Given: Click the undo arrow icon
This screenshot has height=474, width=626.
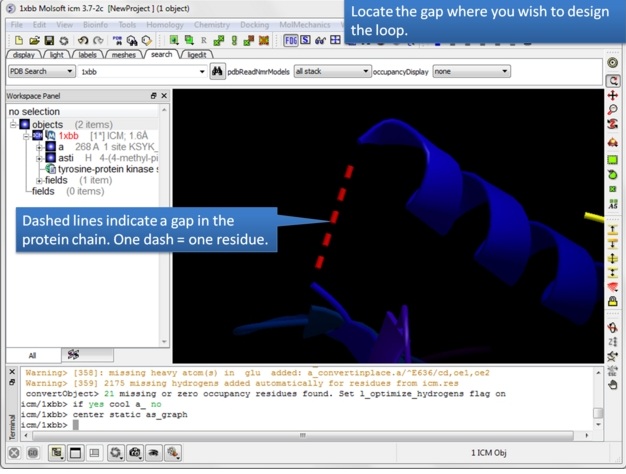Looking at the screenshot, I should pyautogui.click(x=83, y=41).
